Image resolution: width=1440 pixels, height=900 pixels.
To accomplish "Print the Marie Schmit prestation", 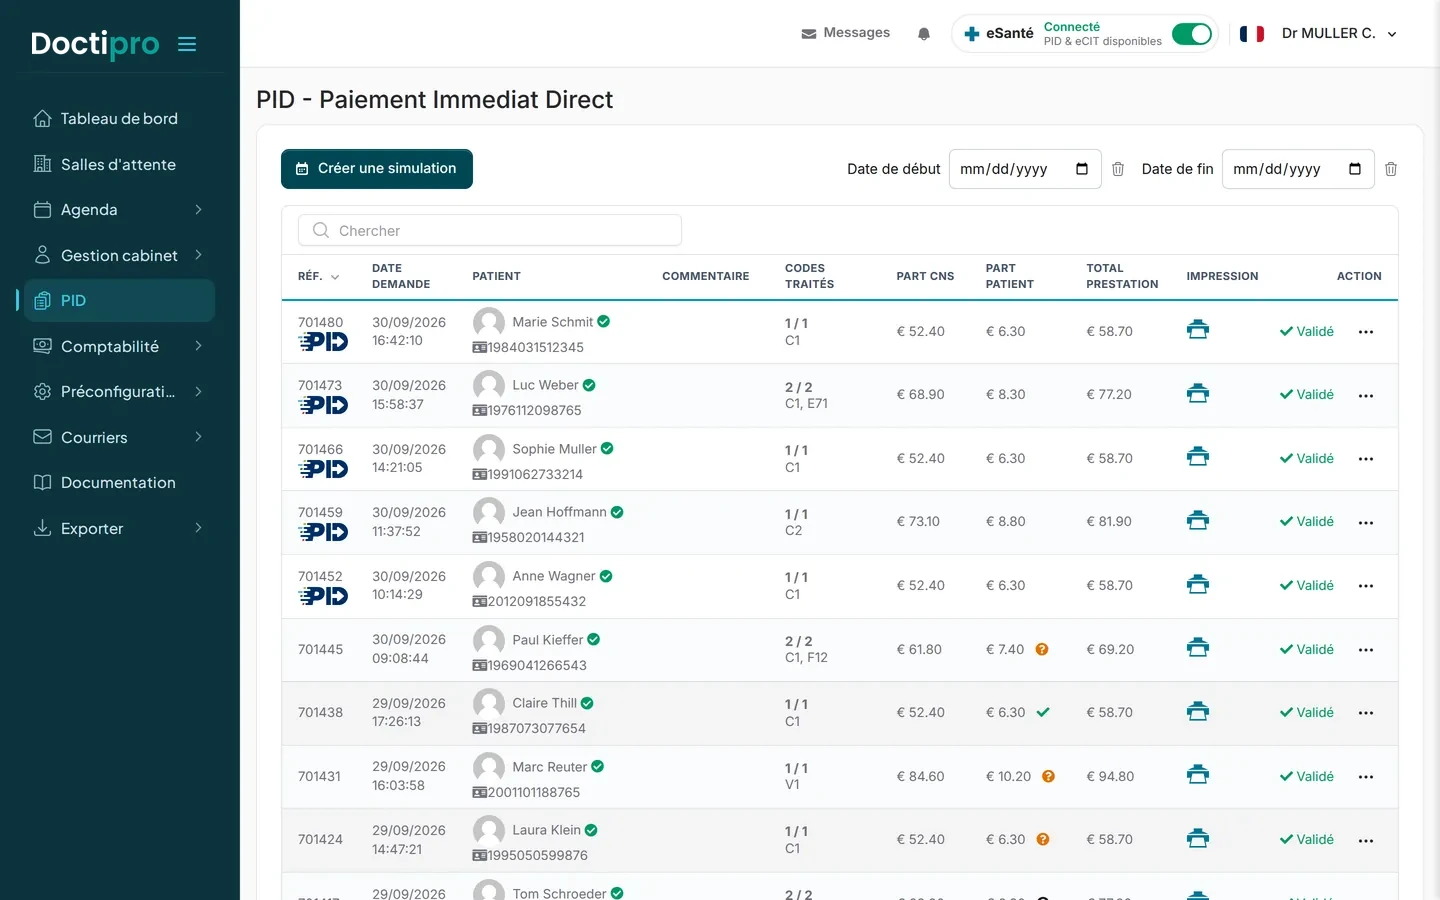I will tap(1198, 330).
